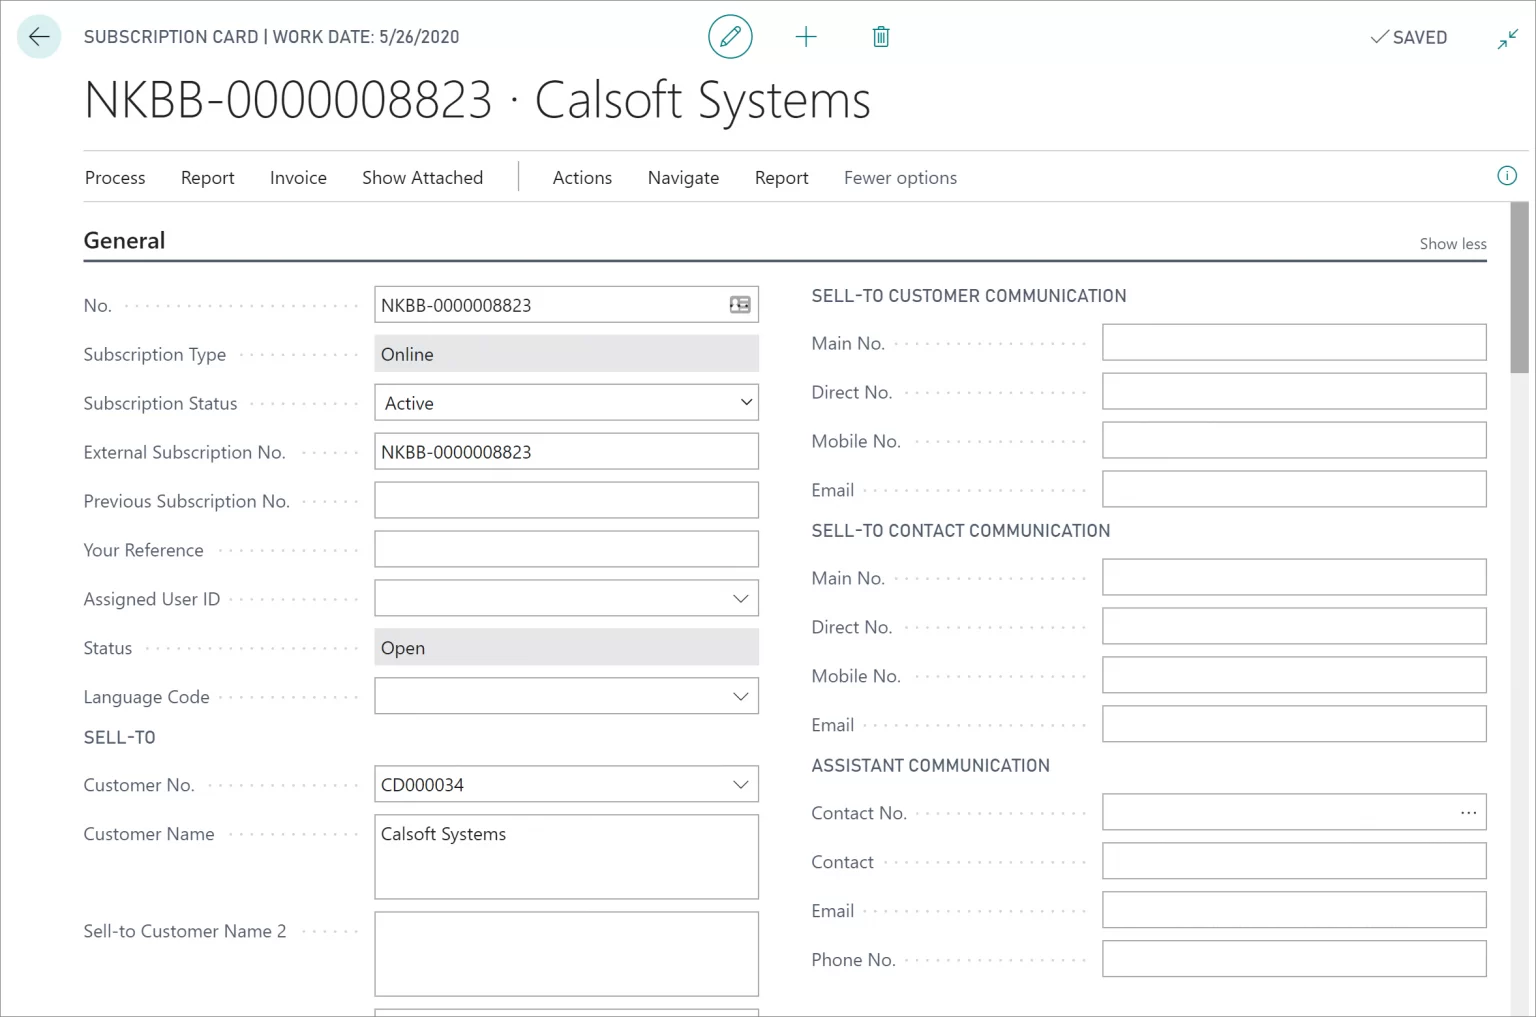Click the SAVED checkmark indicator

pos(1409,37)
